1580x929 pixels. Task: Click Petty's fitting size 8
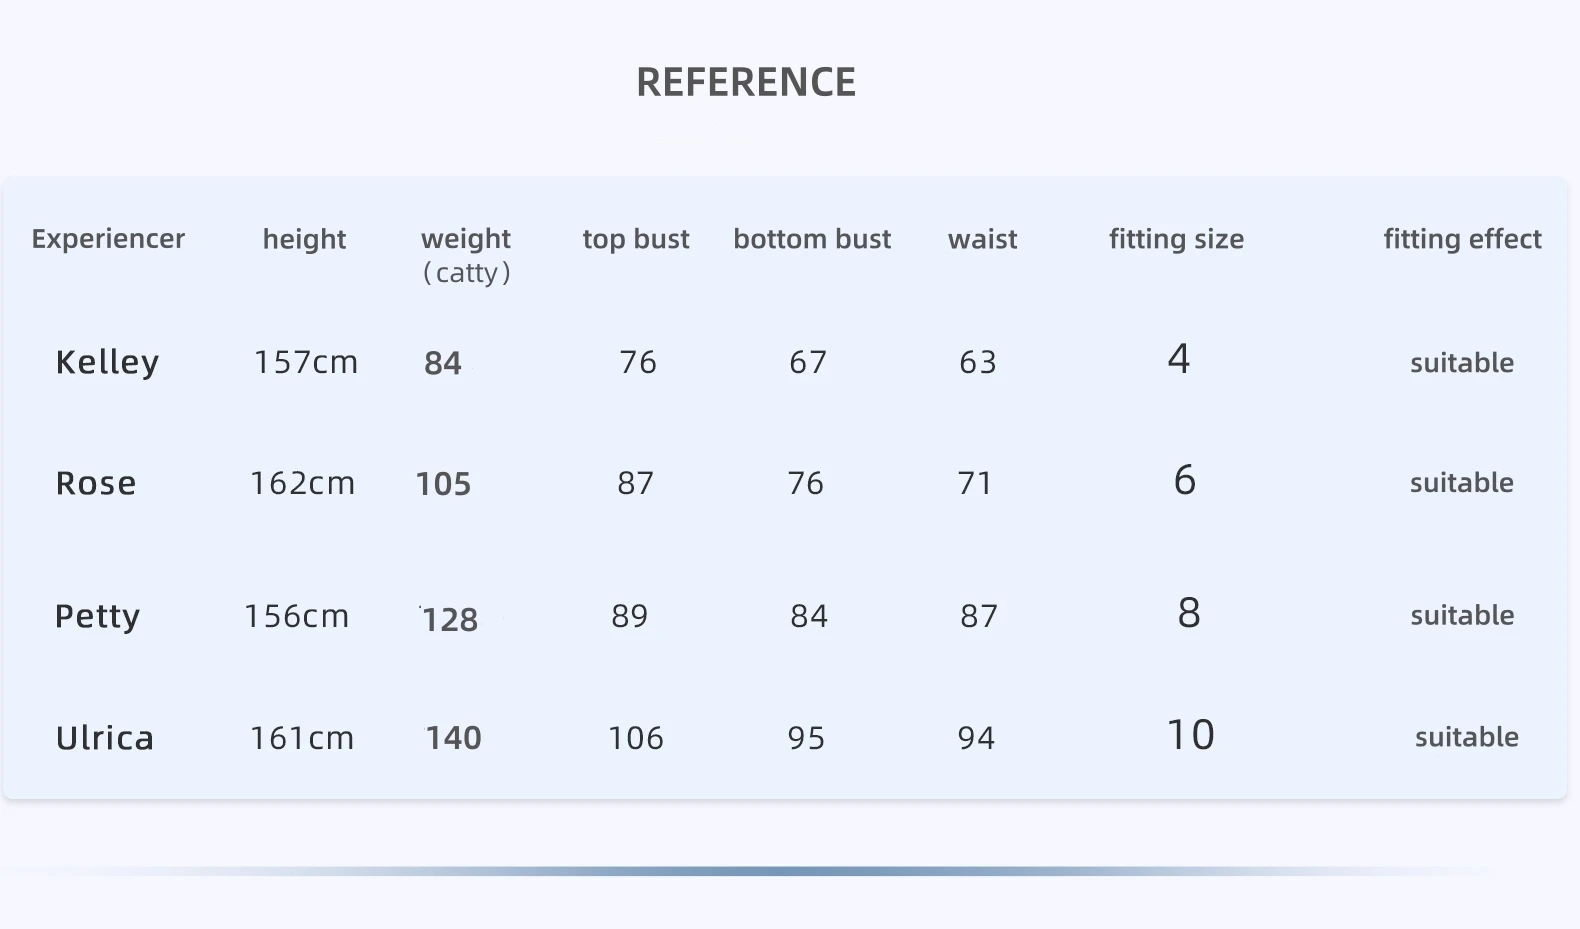[x=1188, y=613]
